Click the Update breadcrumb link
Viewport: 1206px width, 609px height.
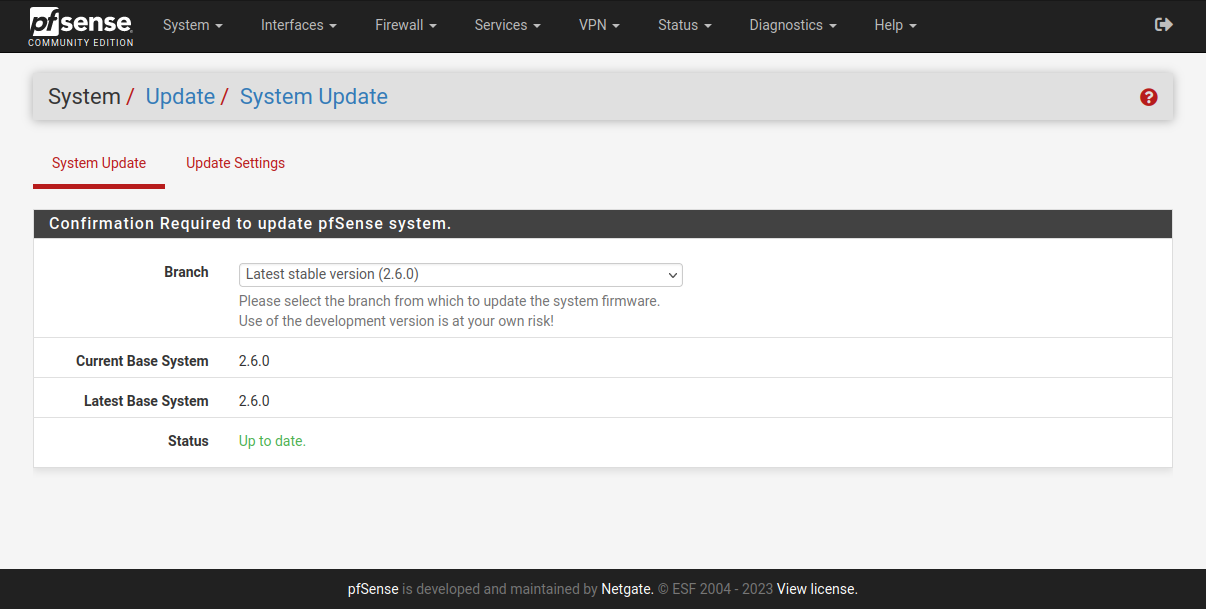180,97
